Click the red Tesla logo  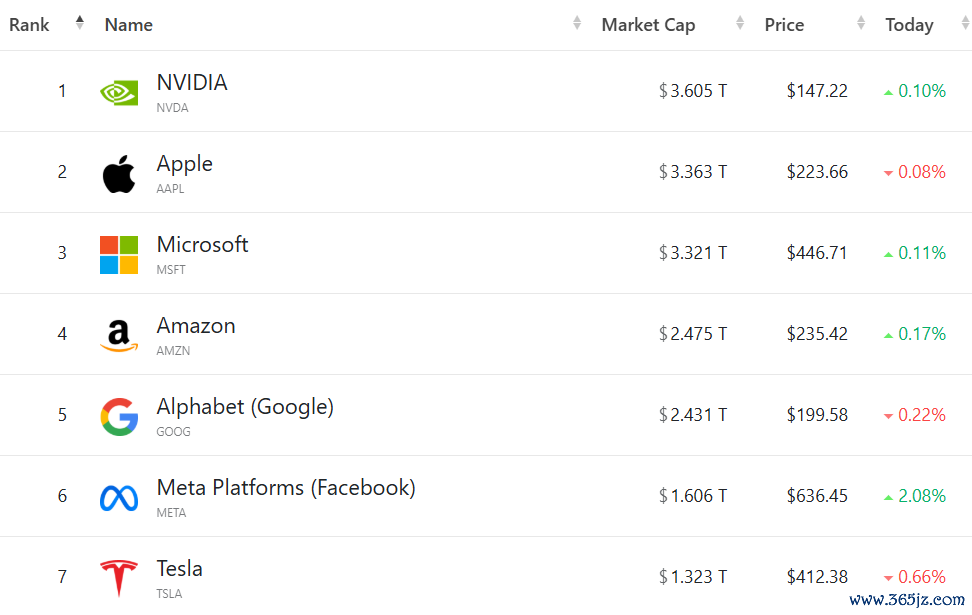[x=119, y=578]
